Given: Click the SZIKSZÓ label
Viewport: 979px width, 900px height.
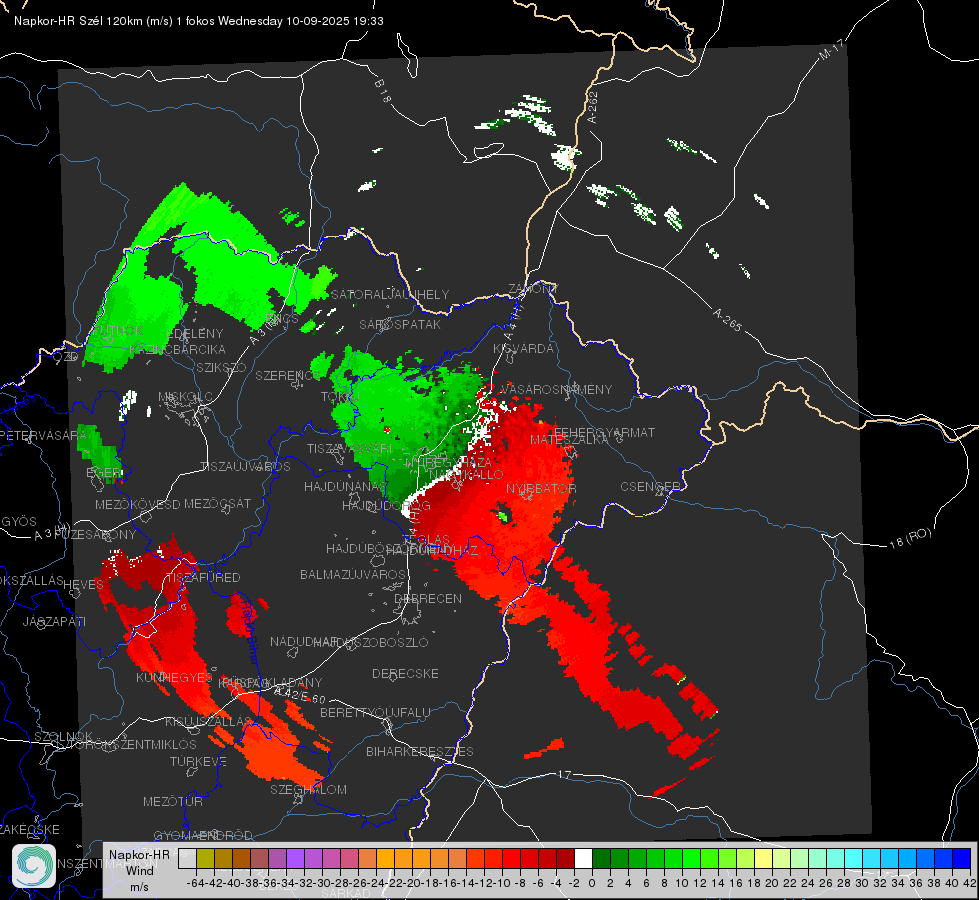Looking at the screenshot, I should (x=222, y=368).
